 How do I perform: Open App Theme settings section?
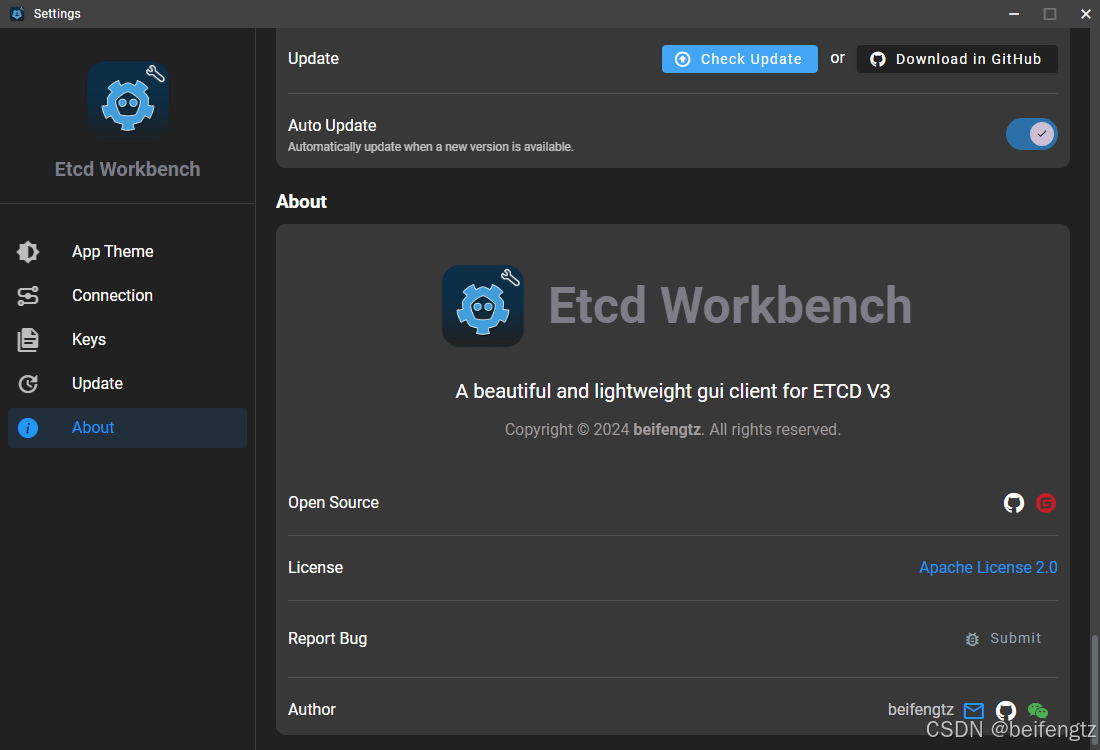click(x=127, y=252)
